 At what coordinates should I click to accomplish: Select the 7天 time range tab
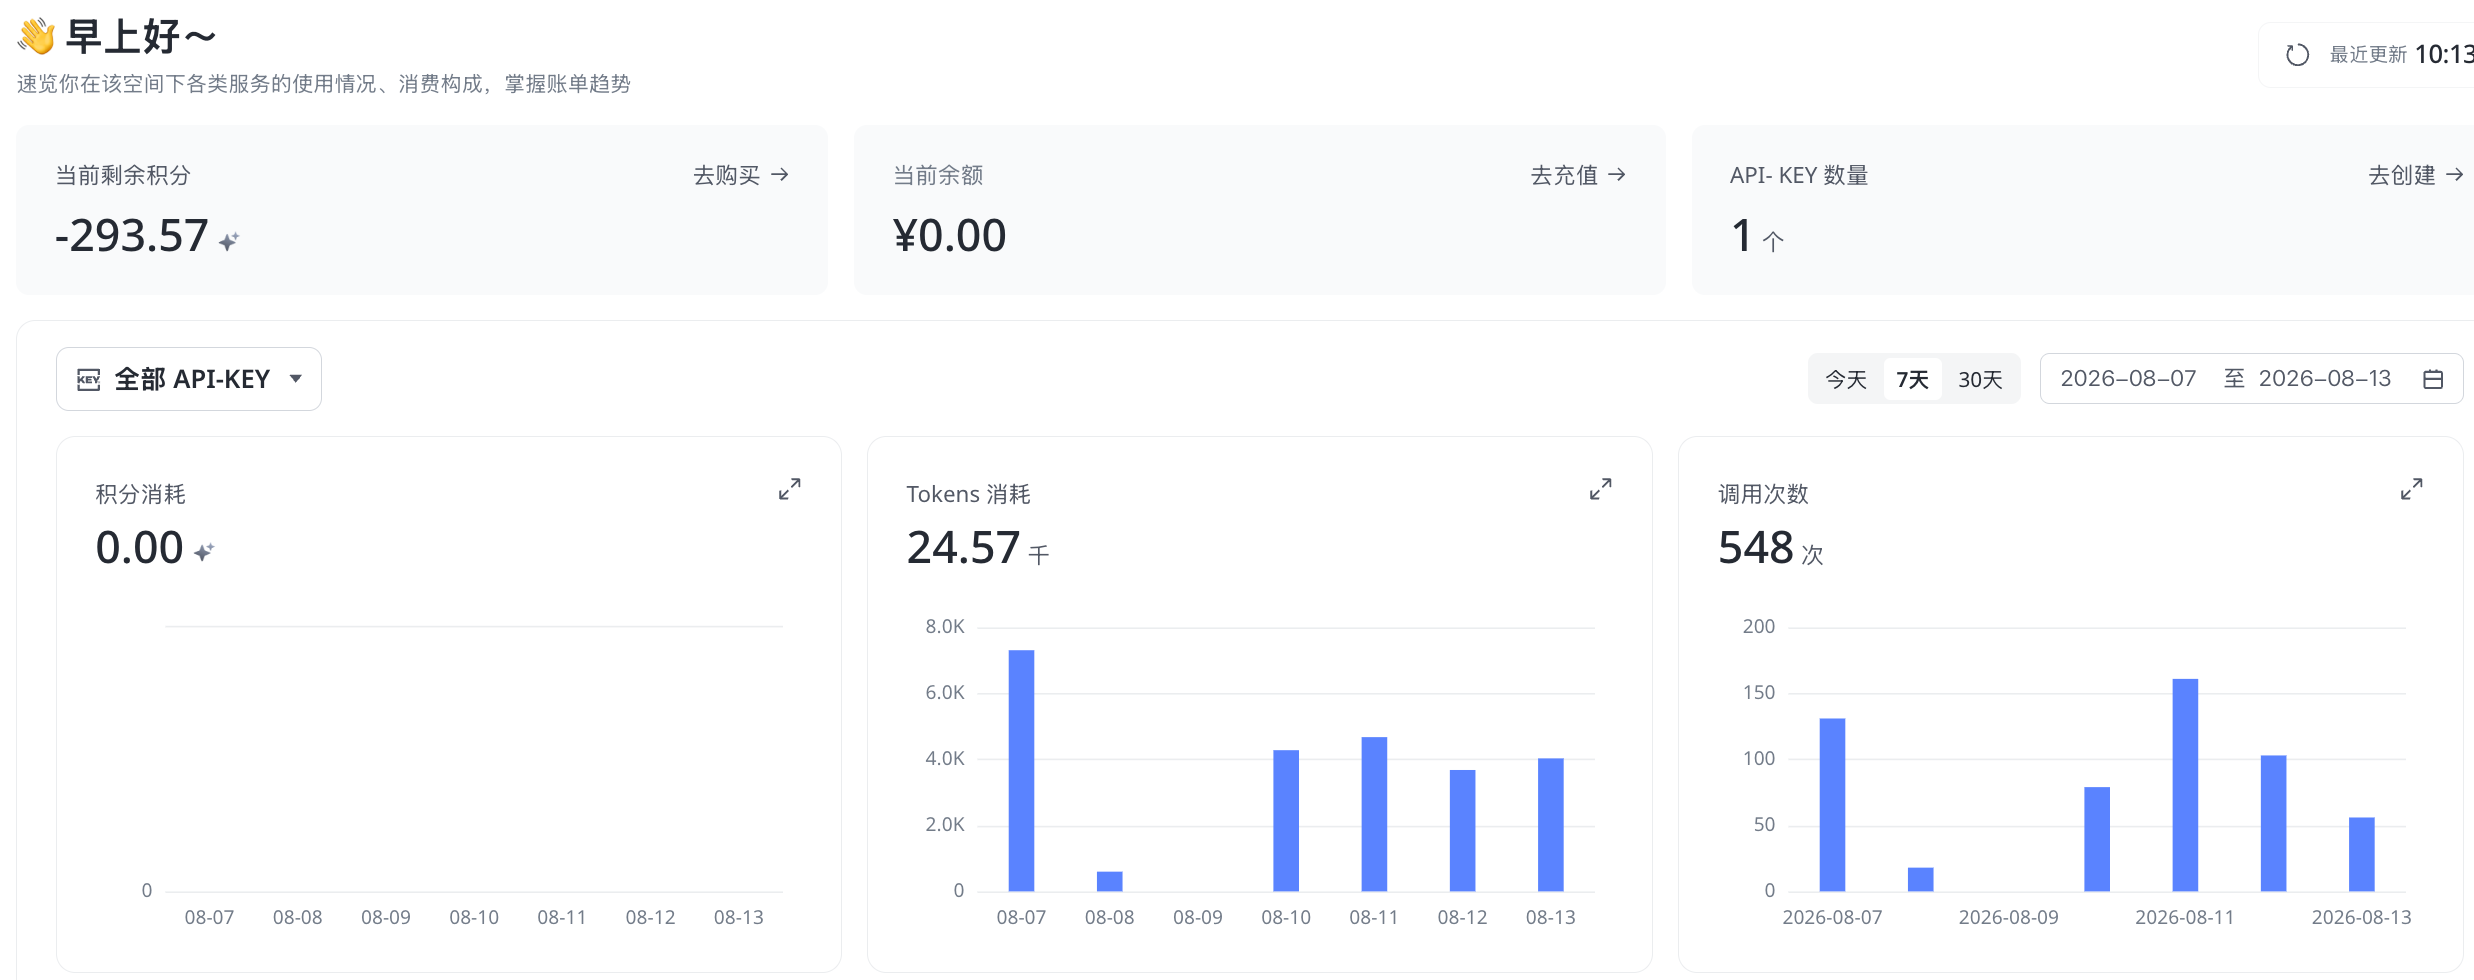[x=1912, y=379]
